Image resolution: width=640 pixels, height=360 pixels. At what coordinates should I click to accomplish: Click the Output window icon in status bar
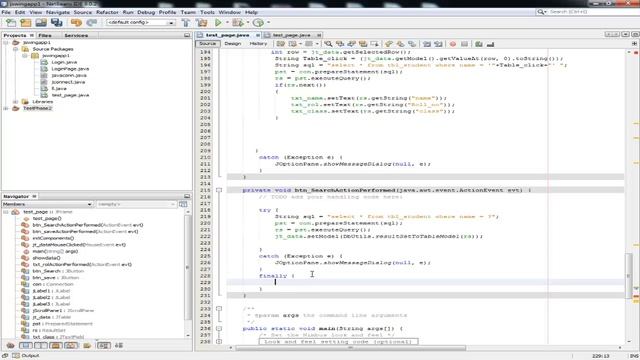tap(16, 356)
